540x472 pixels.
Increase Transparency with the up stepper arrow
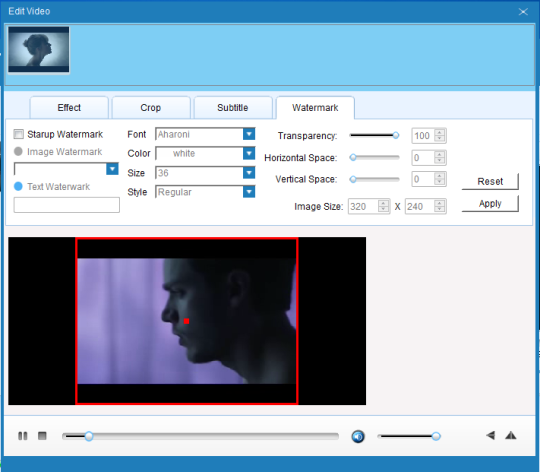tap(439, 133)
